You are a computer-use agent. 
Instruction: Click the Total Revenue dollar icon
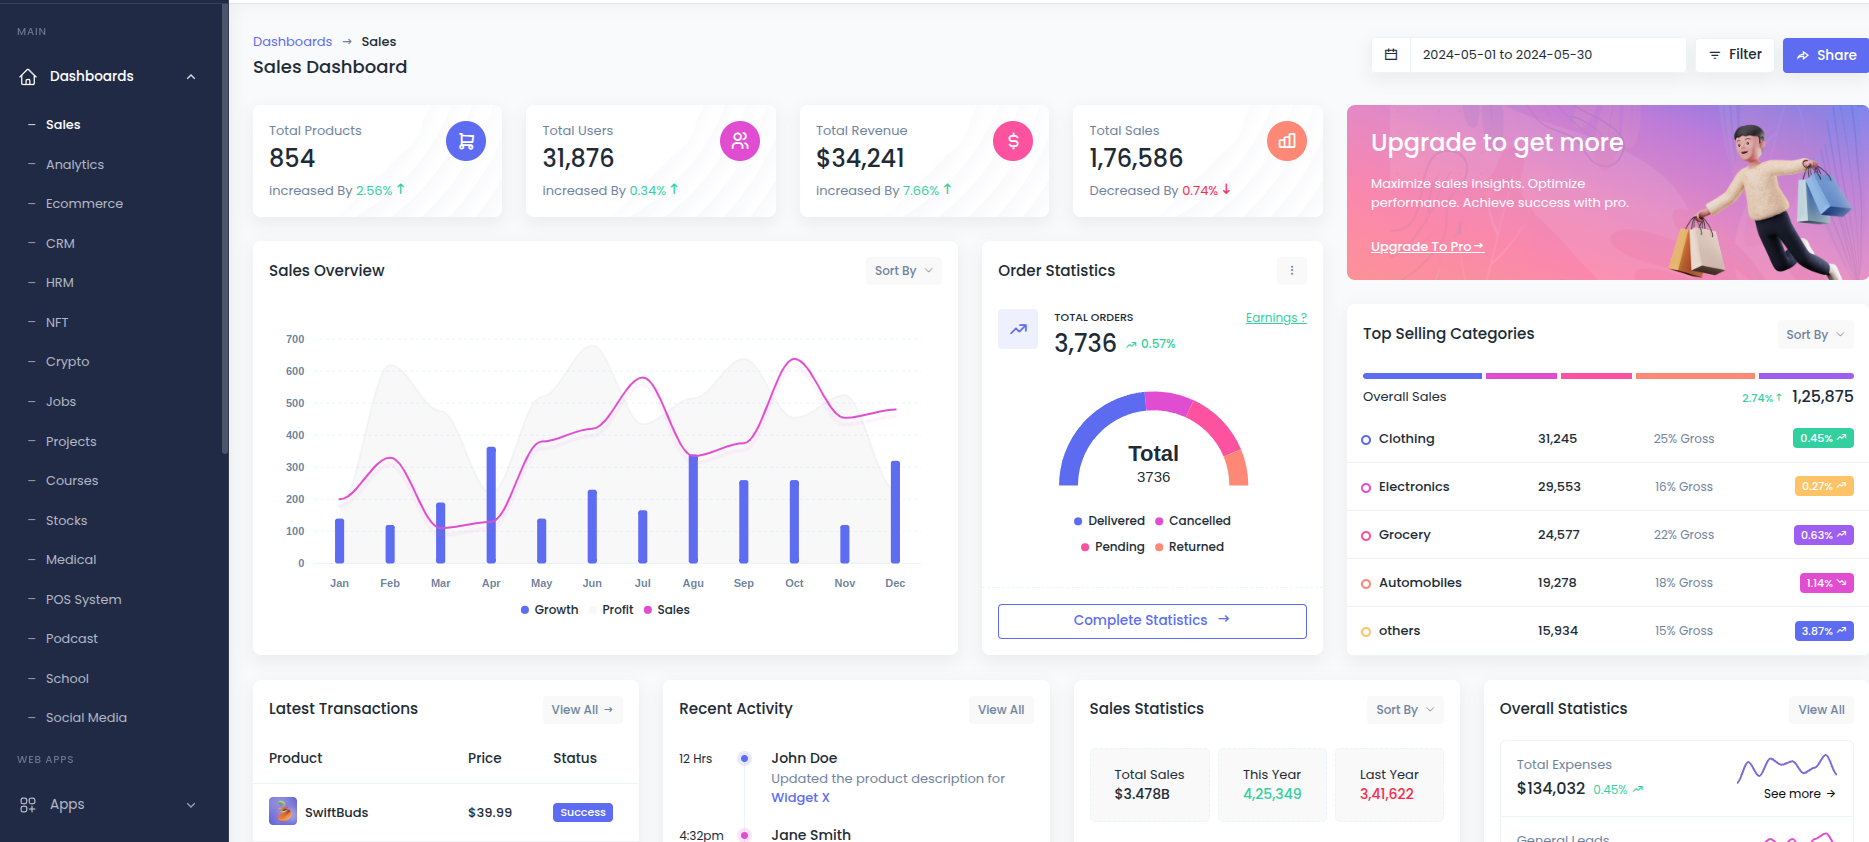tap(1013, 141)
